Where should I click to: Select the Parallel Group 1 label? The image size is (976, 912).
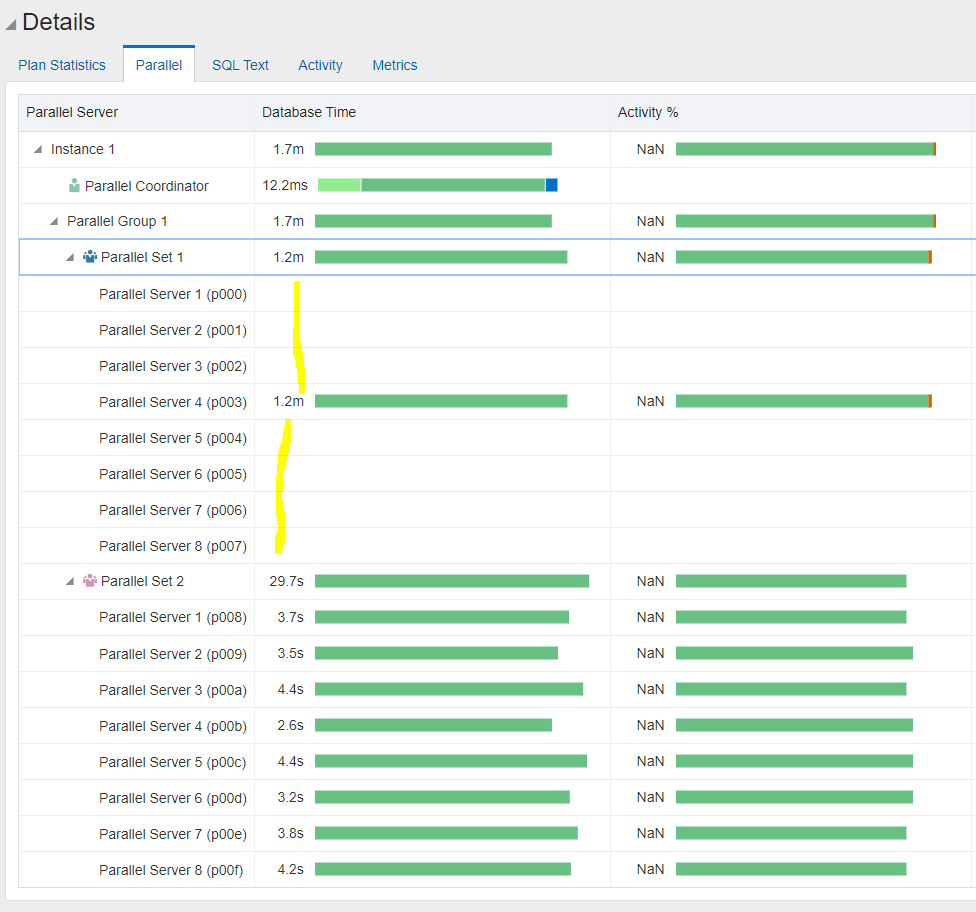tap(117, 221)
